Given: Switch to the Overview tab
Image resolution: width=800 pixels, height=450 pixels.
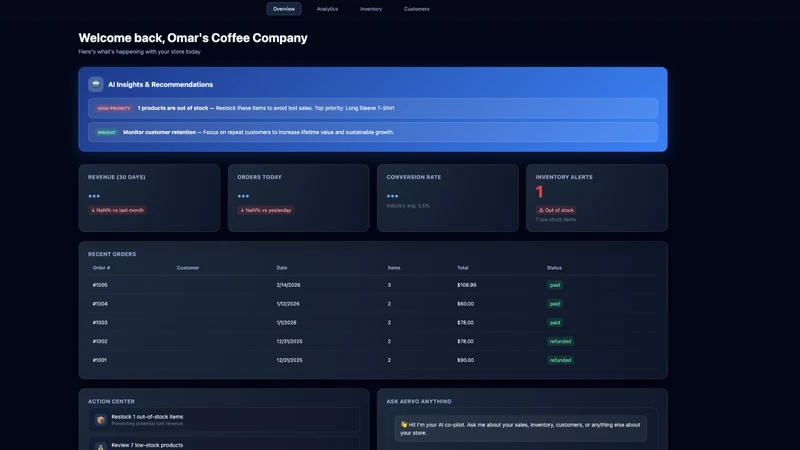Looking at the screenshot, I should (x=284, y=9).
